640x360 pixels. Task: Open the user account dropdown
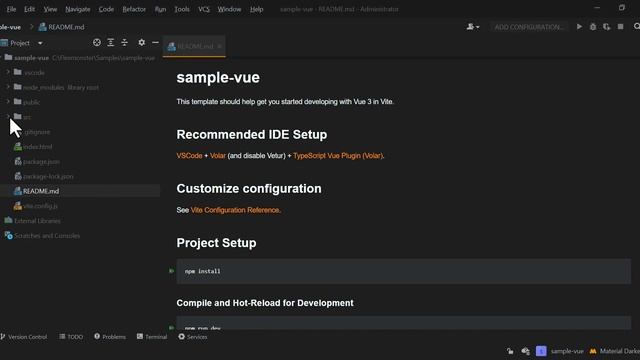[x=473, y=27]
